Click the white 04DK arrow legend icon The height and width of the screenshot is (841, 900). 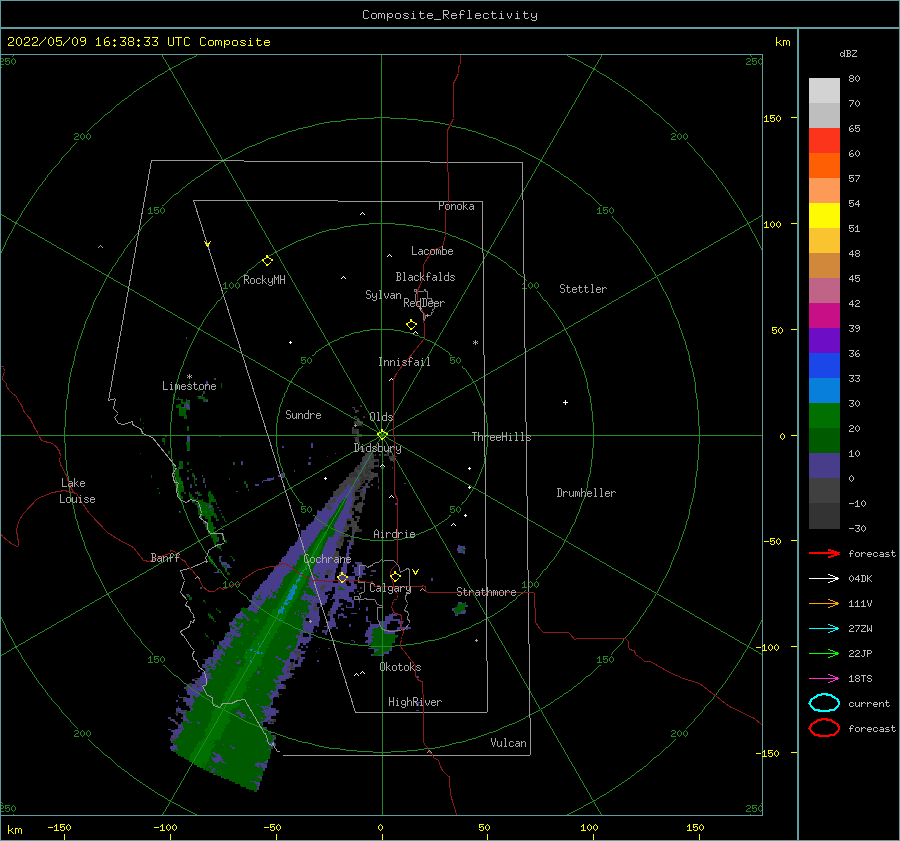point(824,579)
